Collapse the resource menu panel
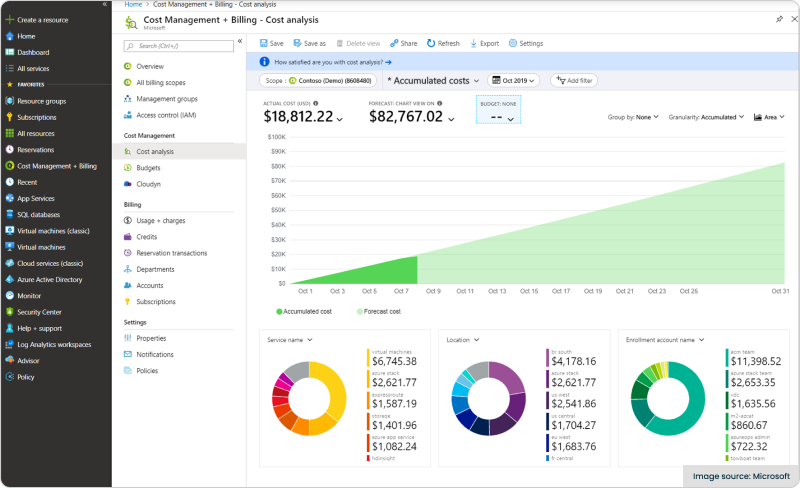Viewport: 800px width, 488px height. (240, 41)
